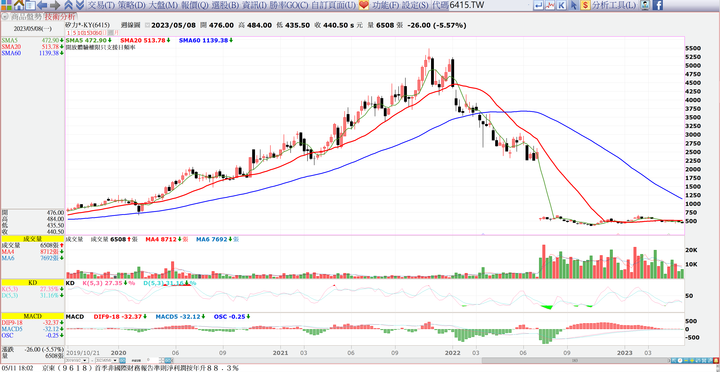Open the 自訂頁面(U) menu

pyautogui.click(x=333, y=6)
